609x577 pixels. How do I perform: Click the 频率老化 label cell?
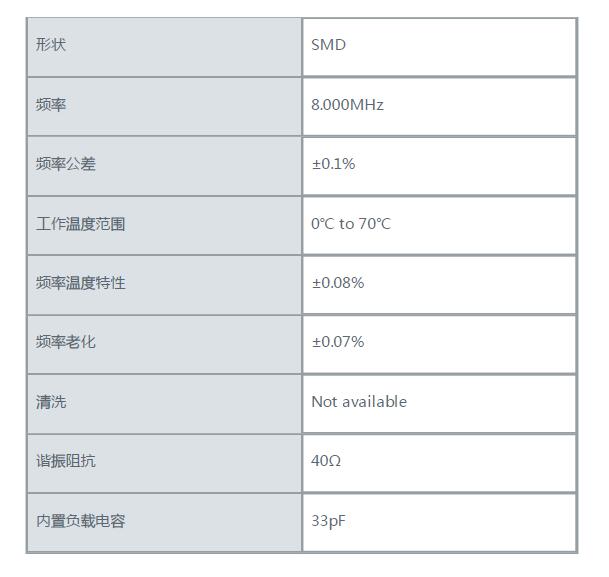pyautogui.click(x=66, y=342)
